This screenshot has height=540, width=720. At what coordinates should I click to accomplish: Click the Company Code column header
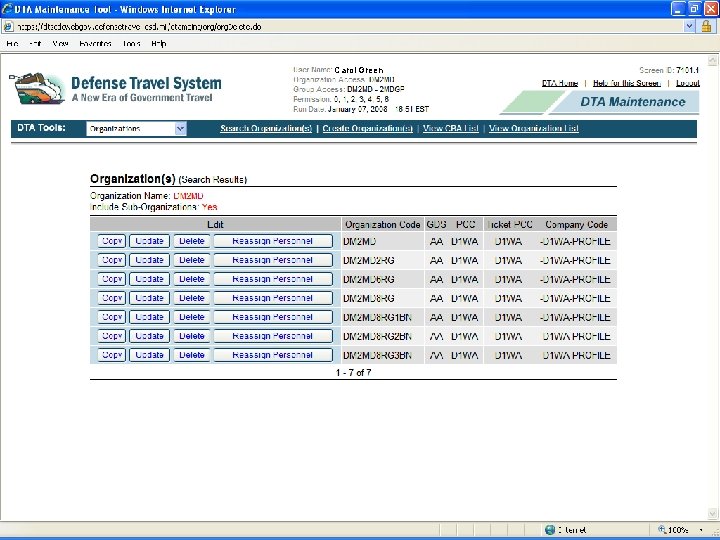pyautogui.click(x=576, y=225)
